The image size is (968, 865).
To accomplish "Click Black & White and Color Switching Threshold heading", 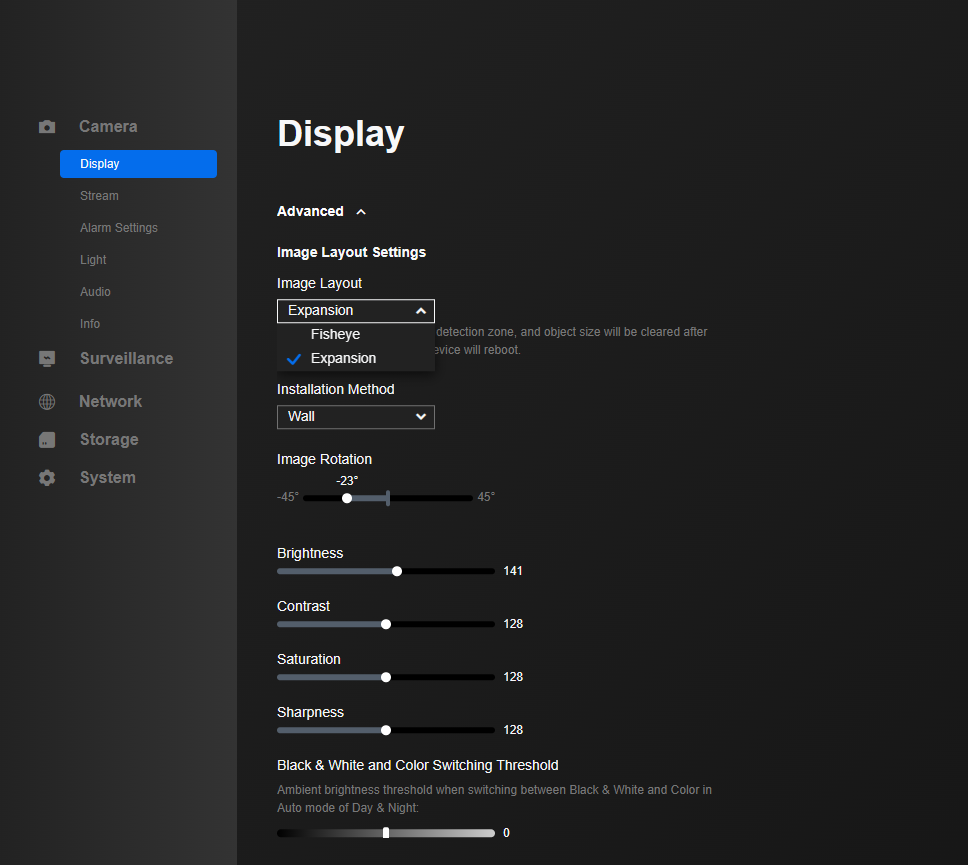I will pos(417,766).
